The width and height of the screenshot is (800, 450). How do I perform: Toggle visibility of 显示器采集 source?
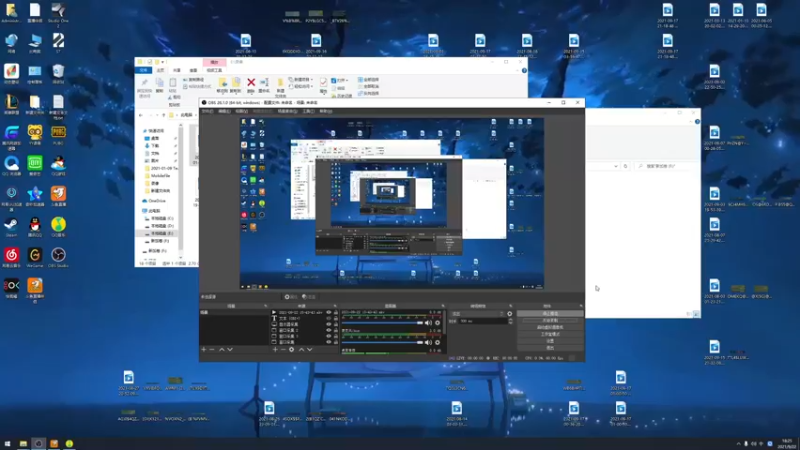coord(329,324)
